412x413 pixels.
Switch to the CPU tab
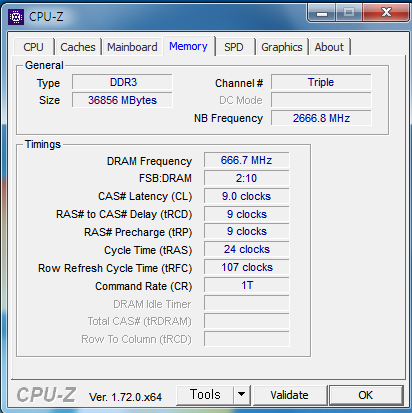(33, 47)
